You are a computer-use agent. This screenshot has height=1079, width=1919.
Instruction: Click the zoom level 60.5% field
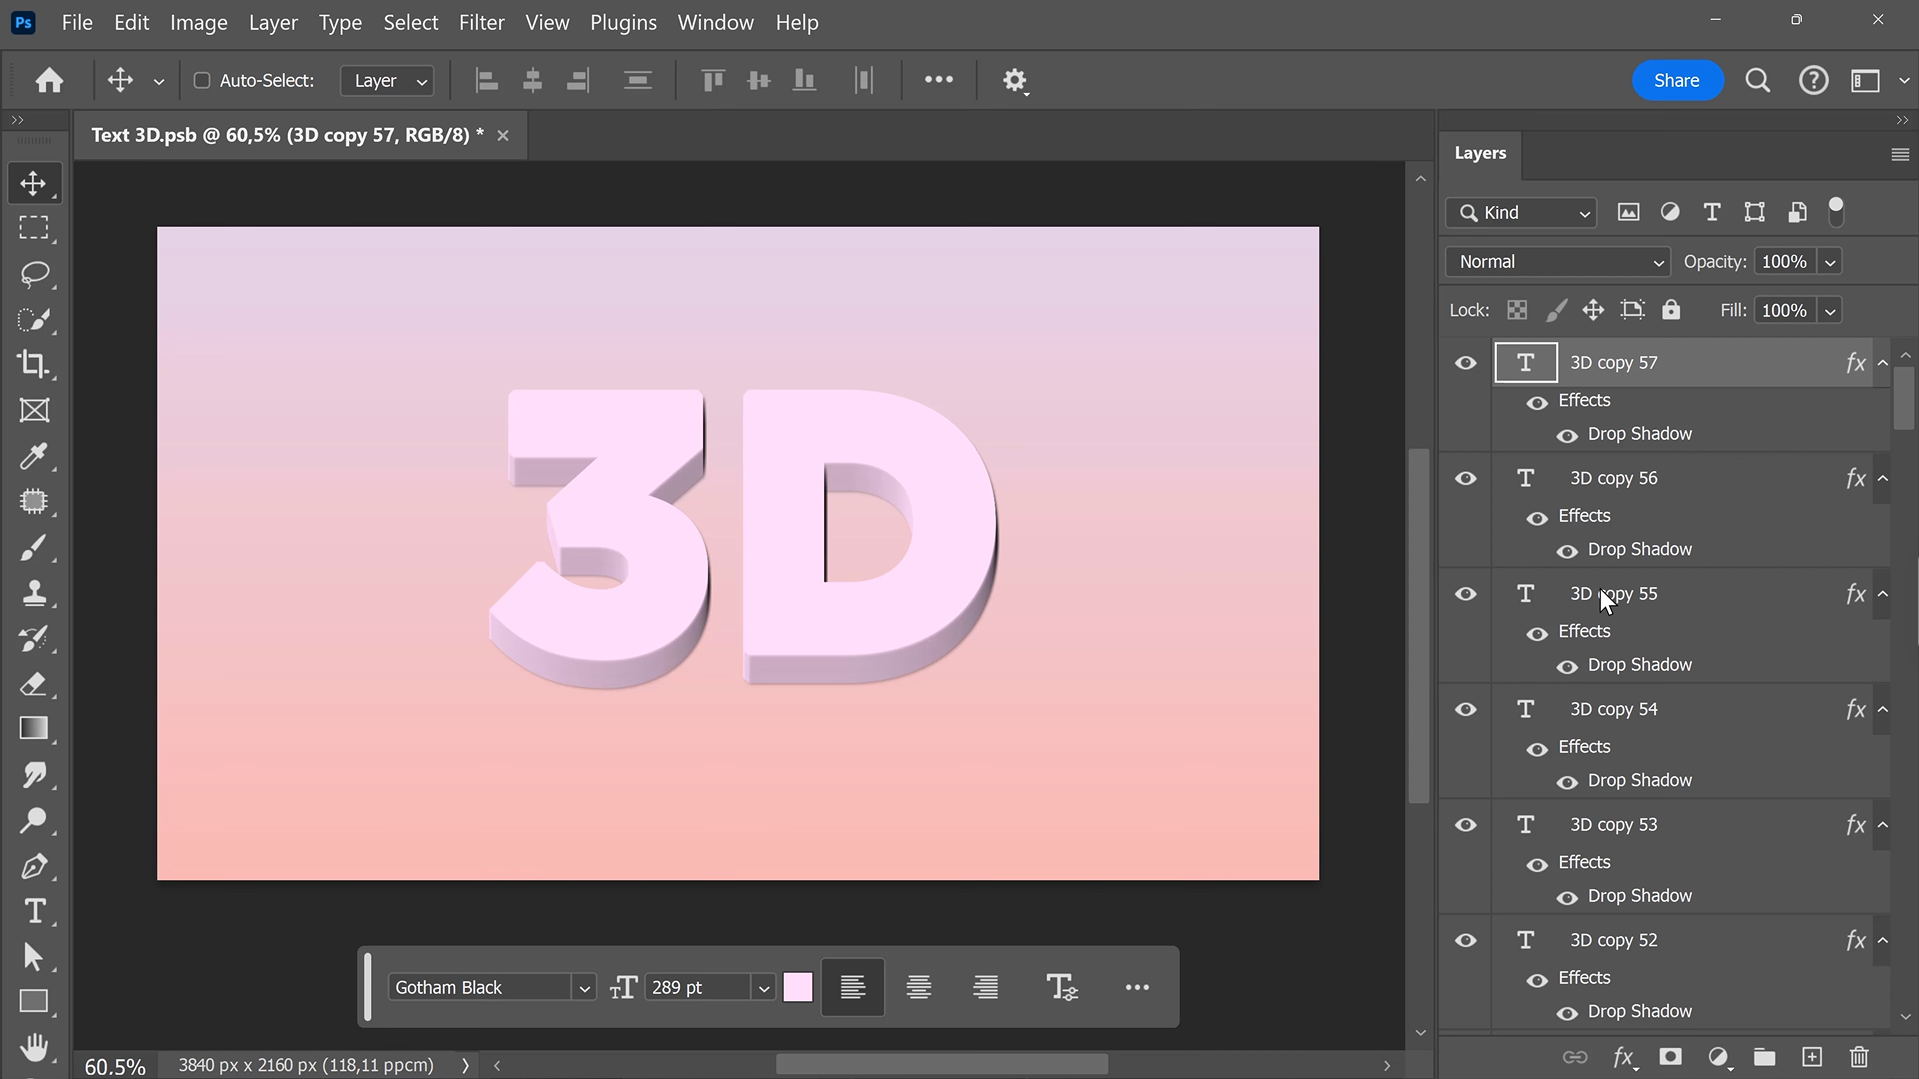(115, 1066)
